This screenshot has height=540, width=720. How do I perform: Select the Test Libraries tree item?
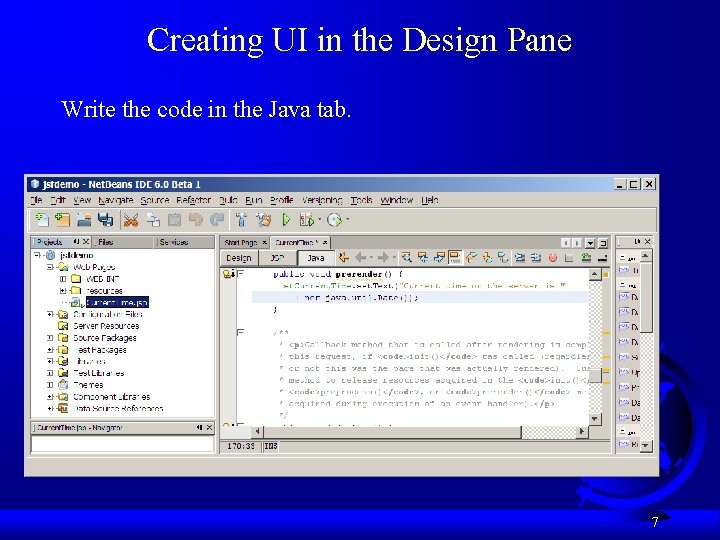[99, 373]
